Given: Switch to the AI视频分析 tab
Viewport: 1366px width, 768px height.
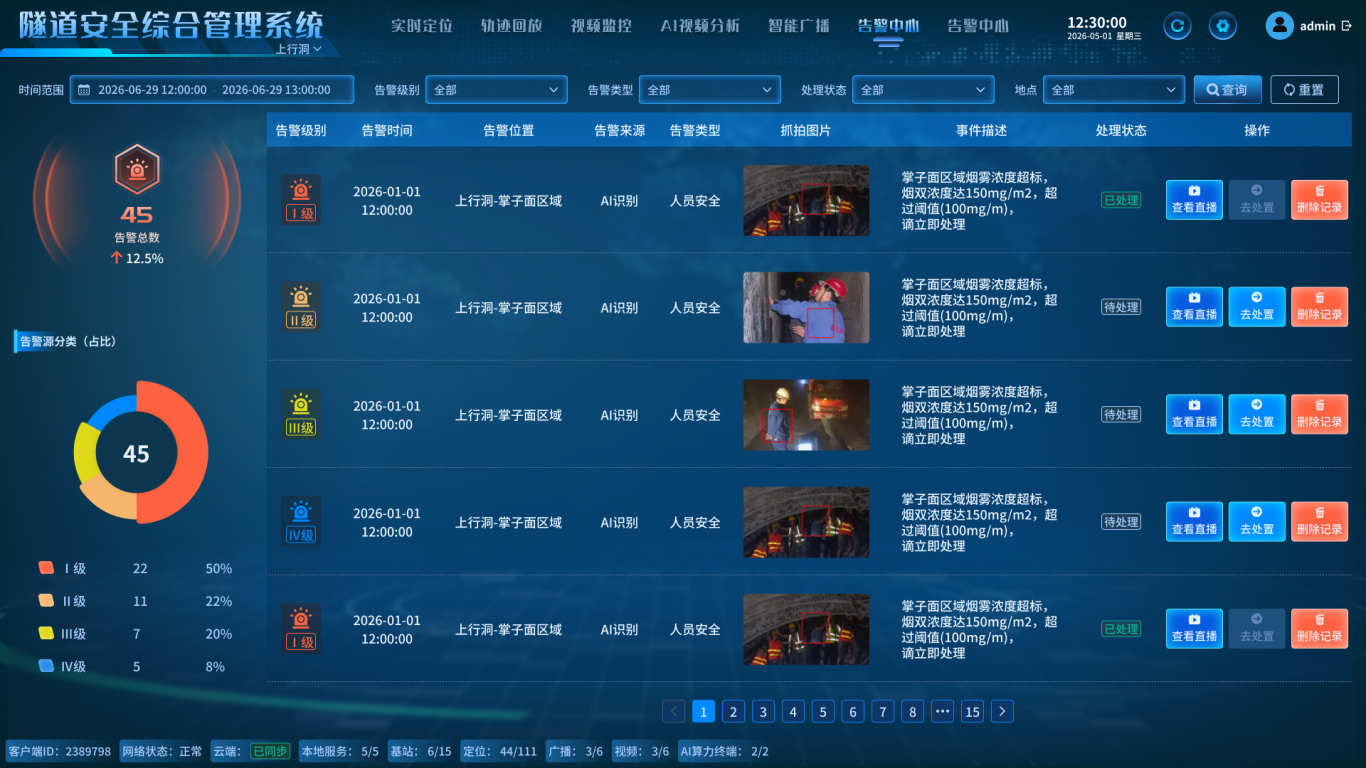Looking at the screenshot, I should click(700, 26).
